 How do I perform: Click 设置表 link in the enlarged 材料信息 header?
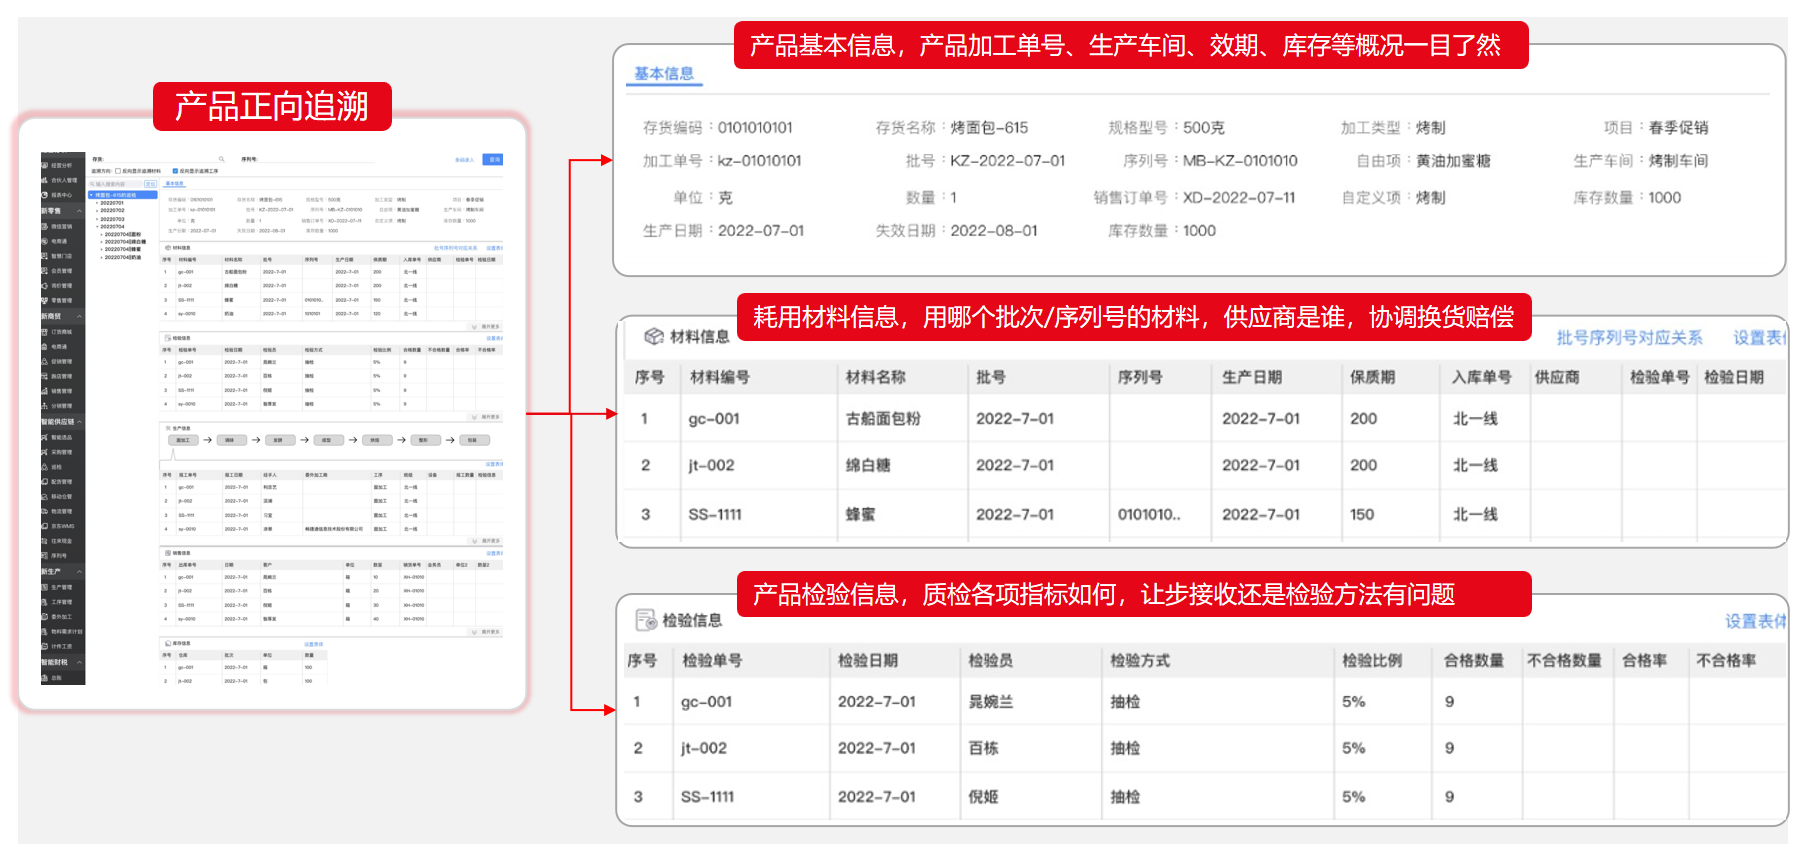[x=1759, y=338]
